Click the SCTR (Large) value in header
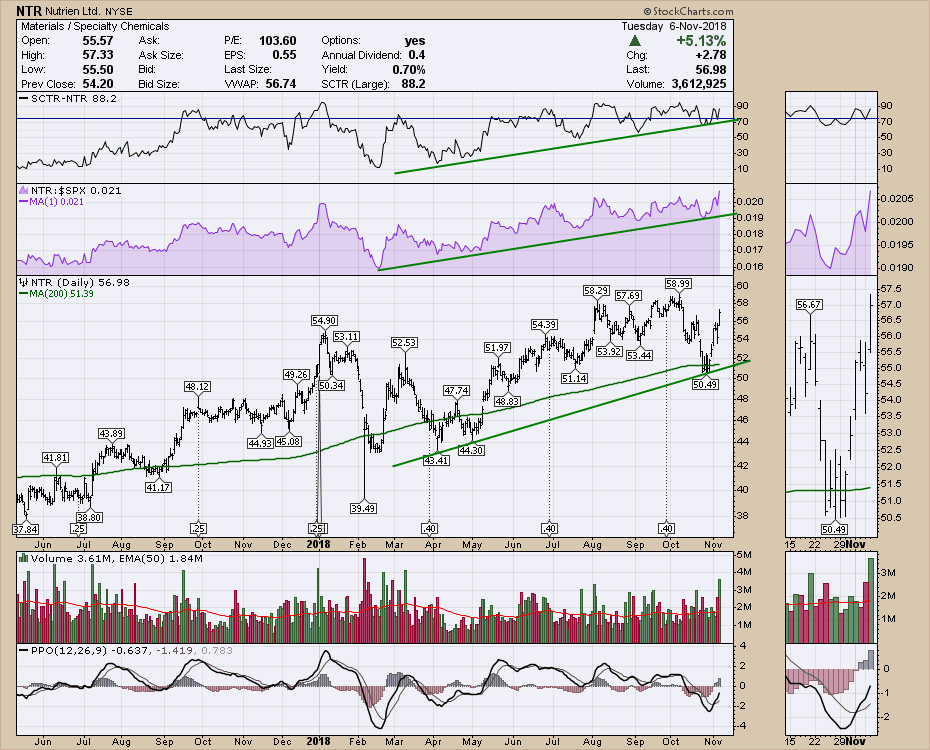 pos(413,84)
